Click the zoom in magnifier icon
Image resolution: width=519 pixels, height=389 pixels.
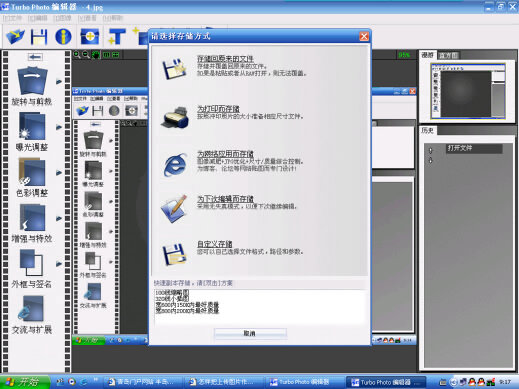coord(77,55)
